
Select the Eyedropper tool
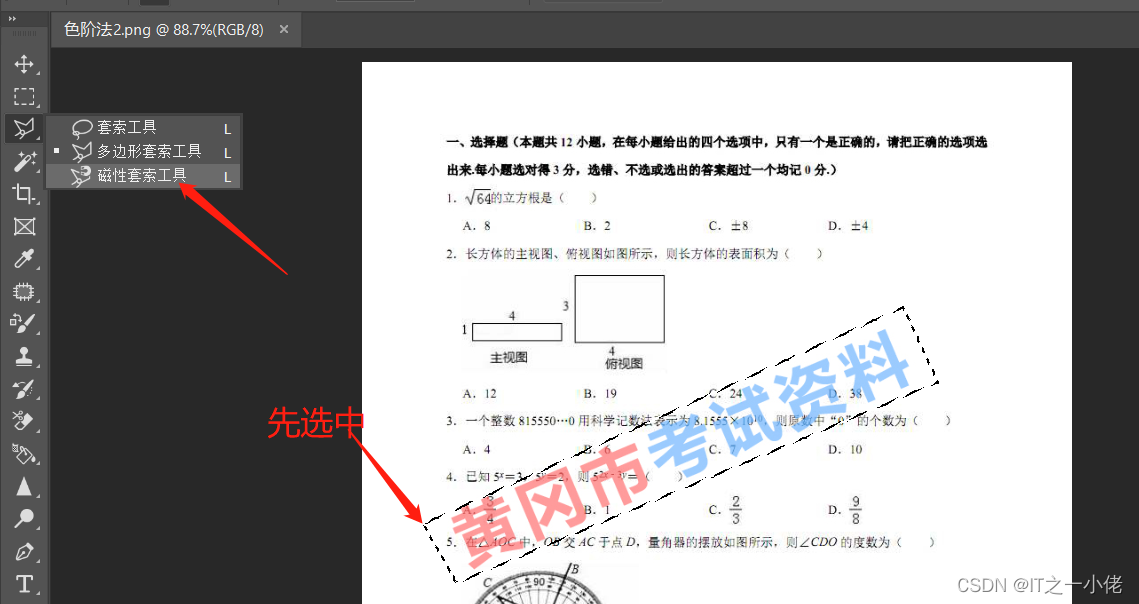point(24,259)
